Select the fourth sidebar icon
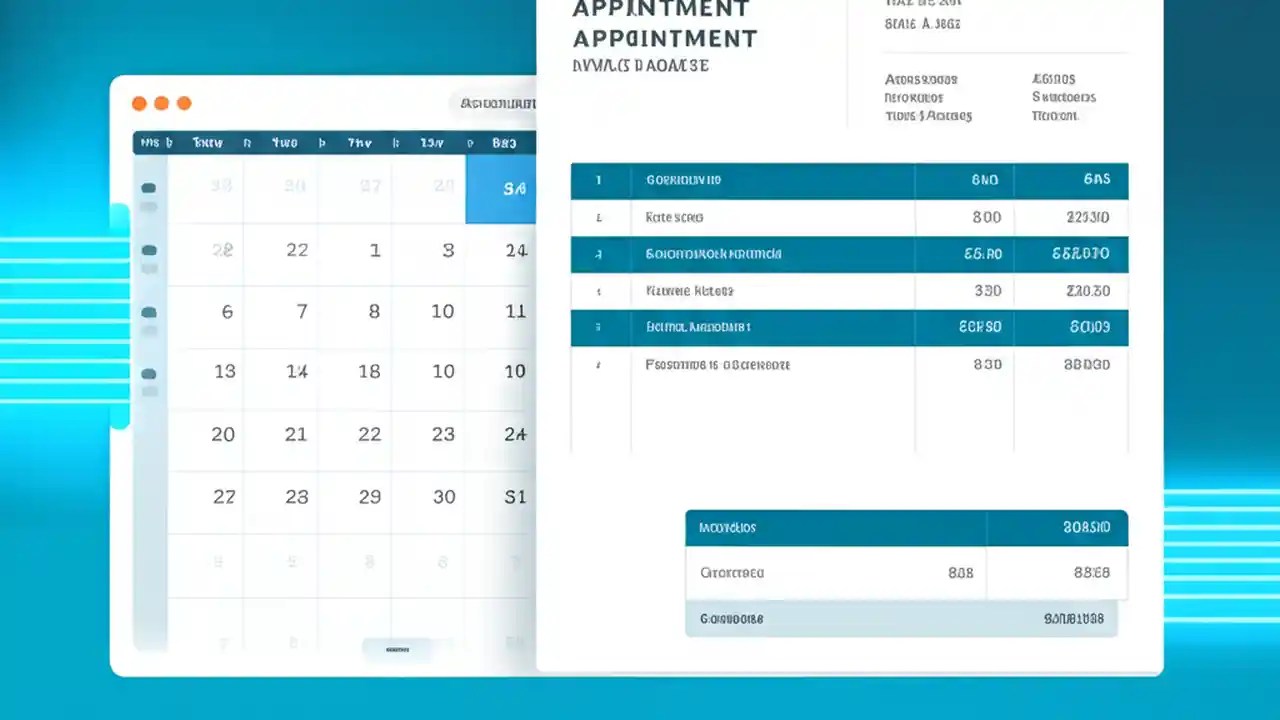 click(x=148, y=374)
